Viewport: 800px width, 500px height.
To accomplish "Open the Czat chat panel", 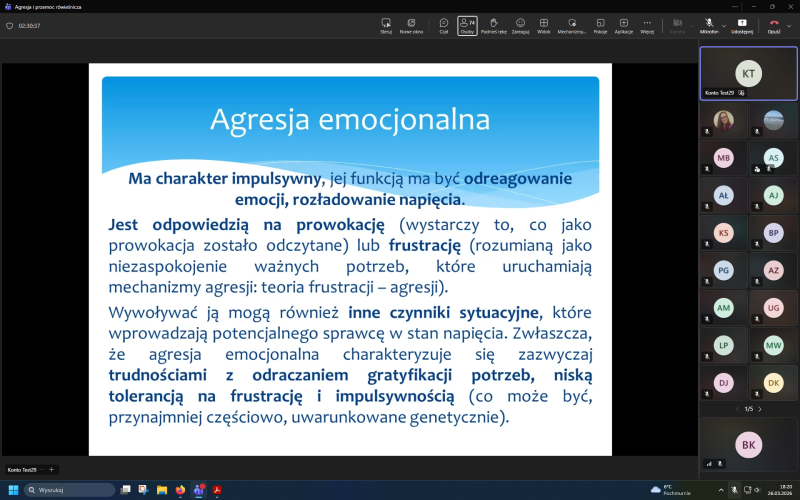I will coord(444,25).
